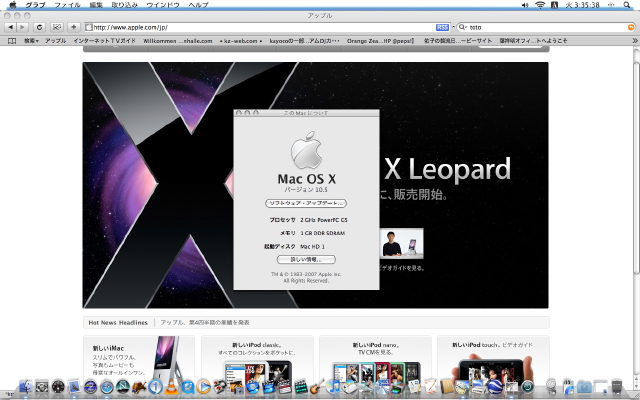
Task: Click the Web Clip scissors toolbar button
Action: coord(56,27)
